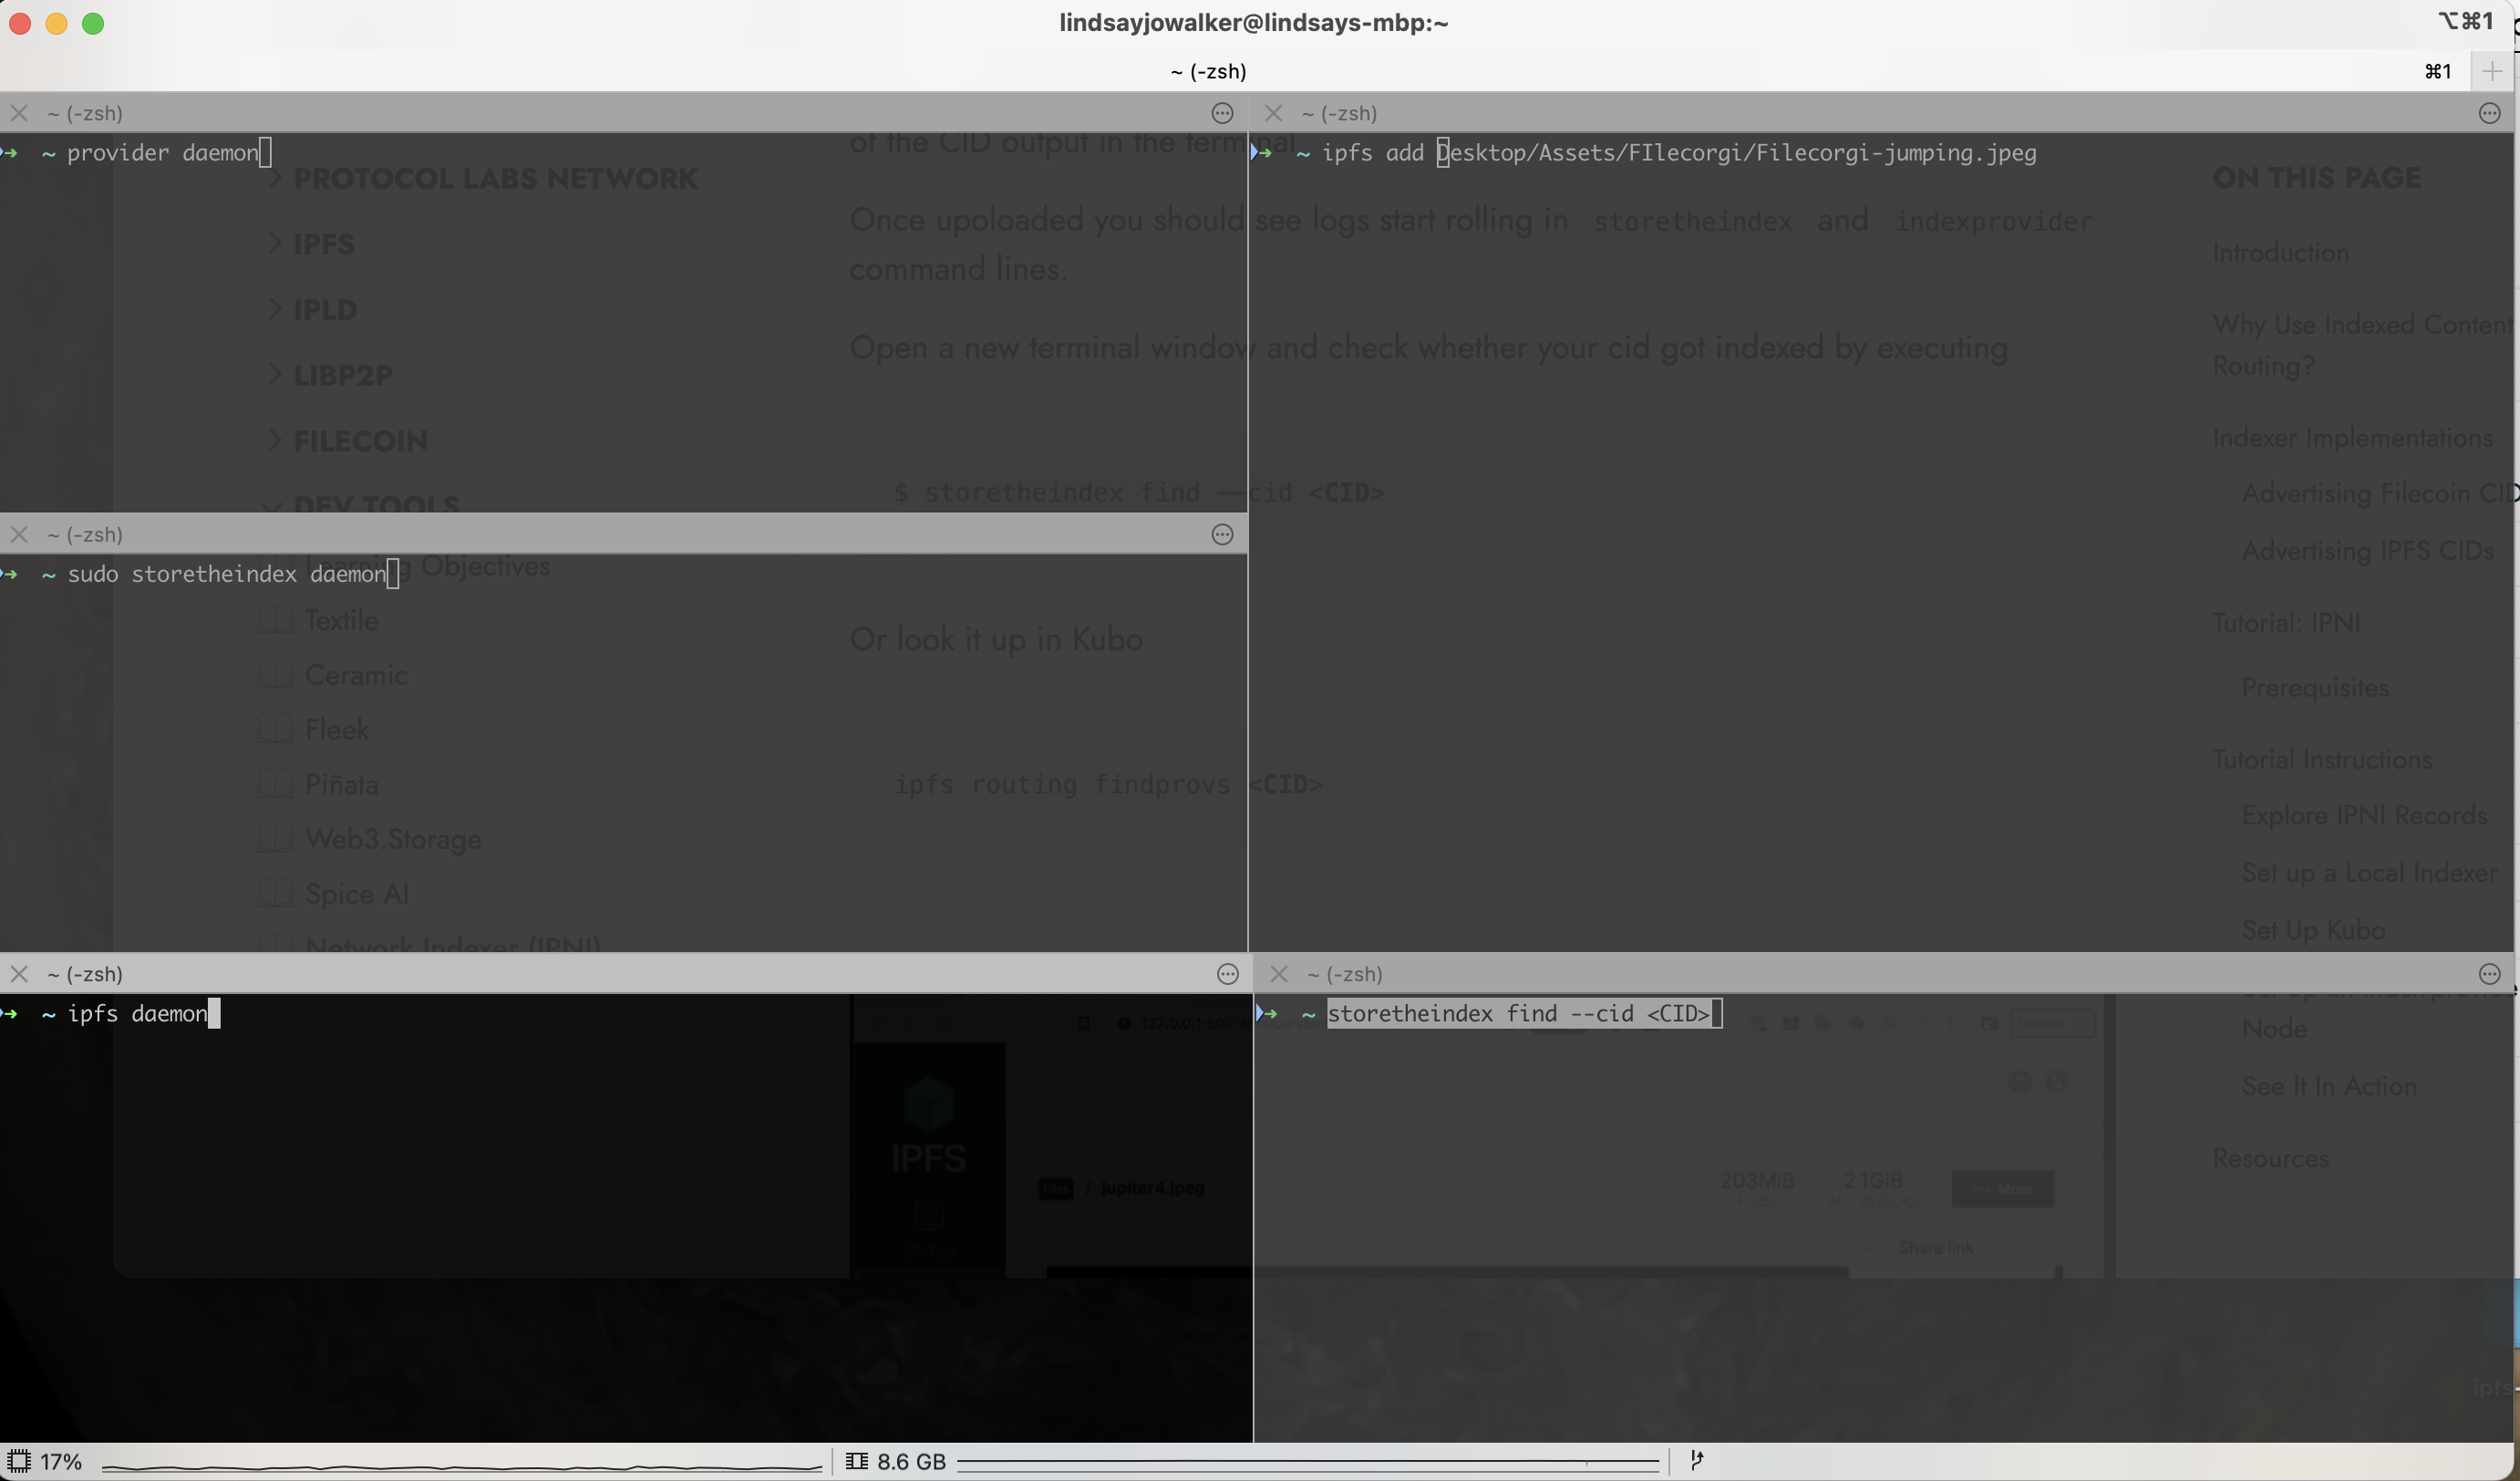Click the git branch icon in status bar
Viewport: 2520px width, 1481px height.
[x=1696, y=1461]
